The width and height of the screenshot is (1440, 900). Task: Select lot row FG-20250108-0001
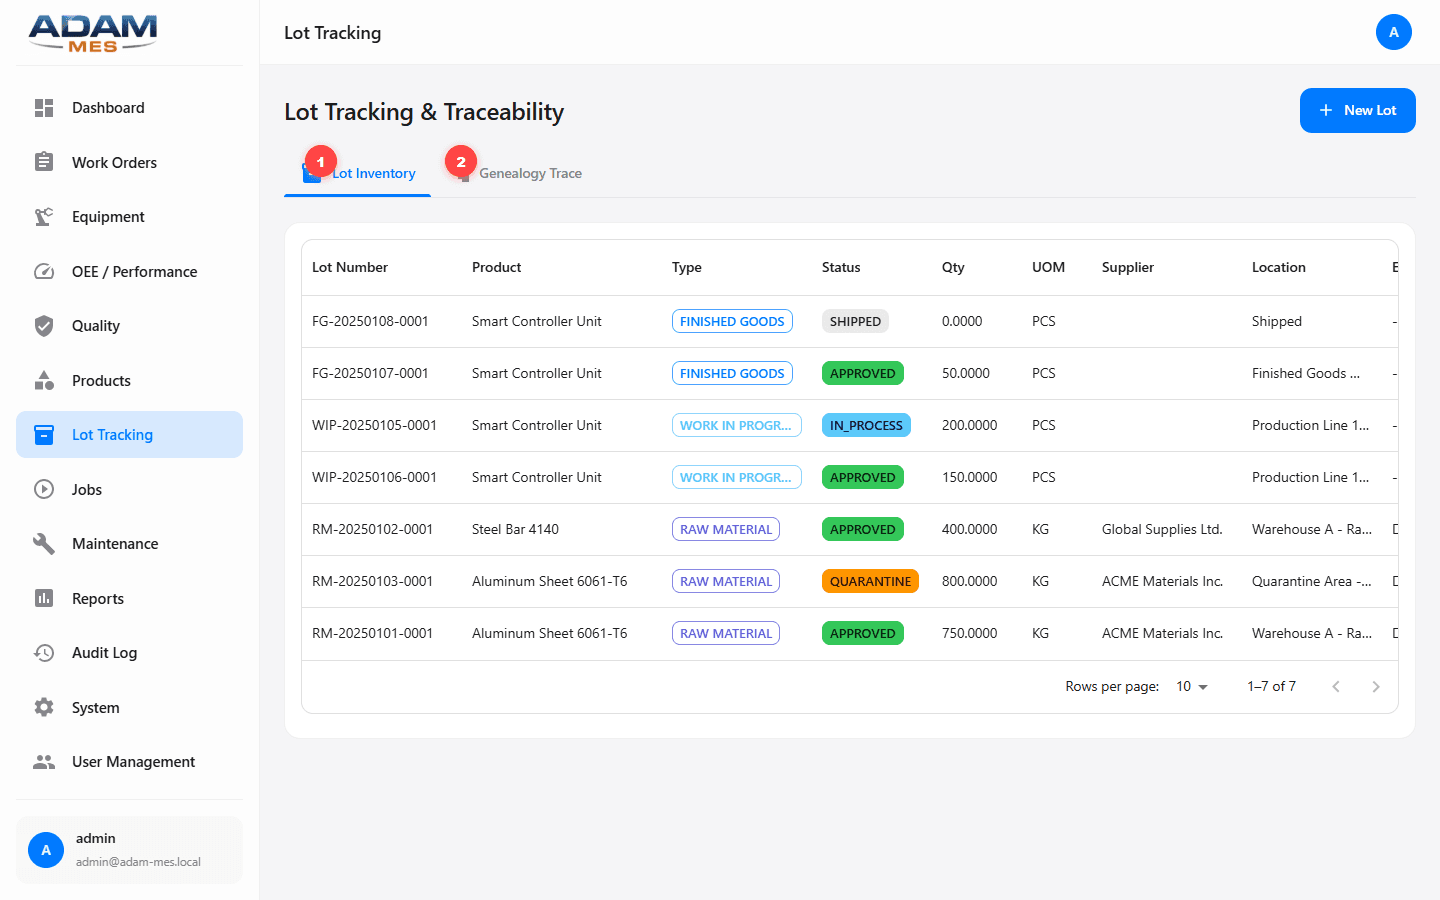click(600, 321)
